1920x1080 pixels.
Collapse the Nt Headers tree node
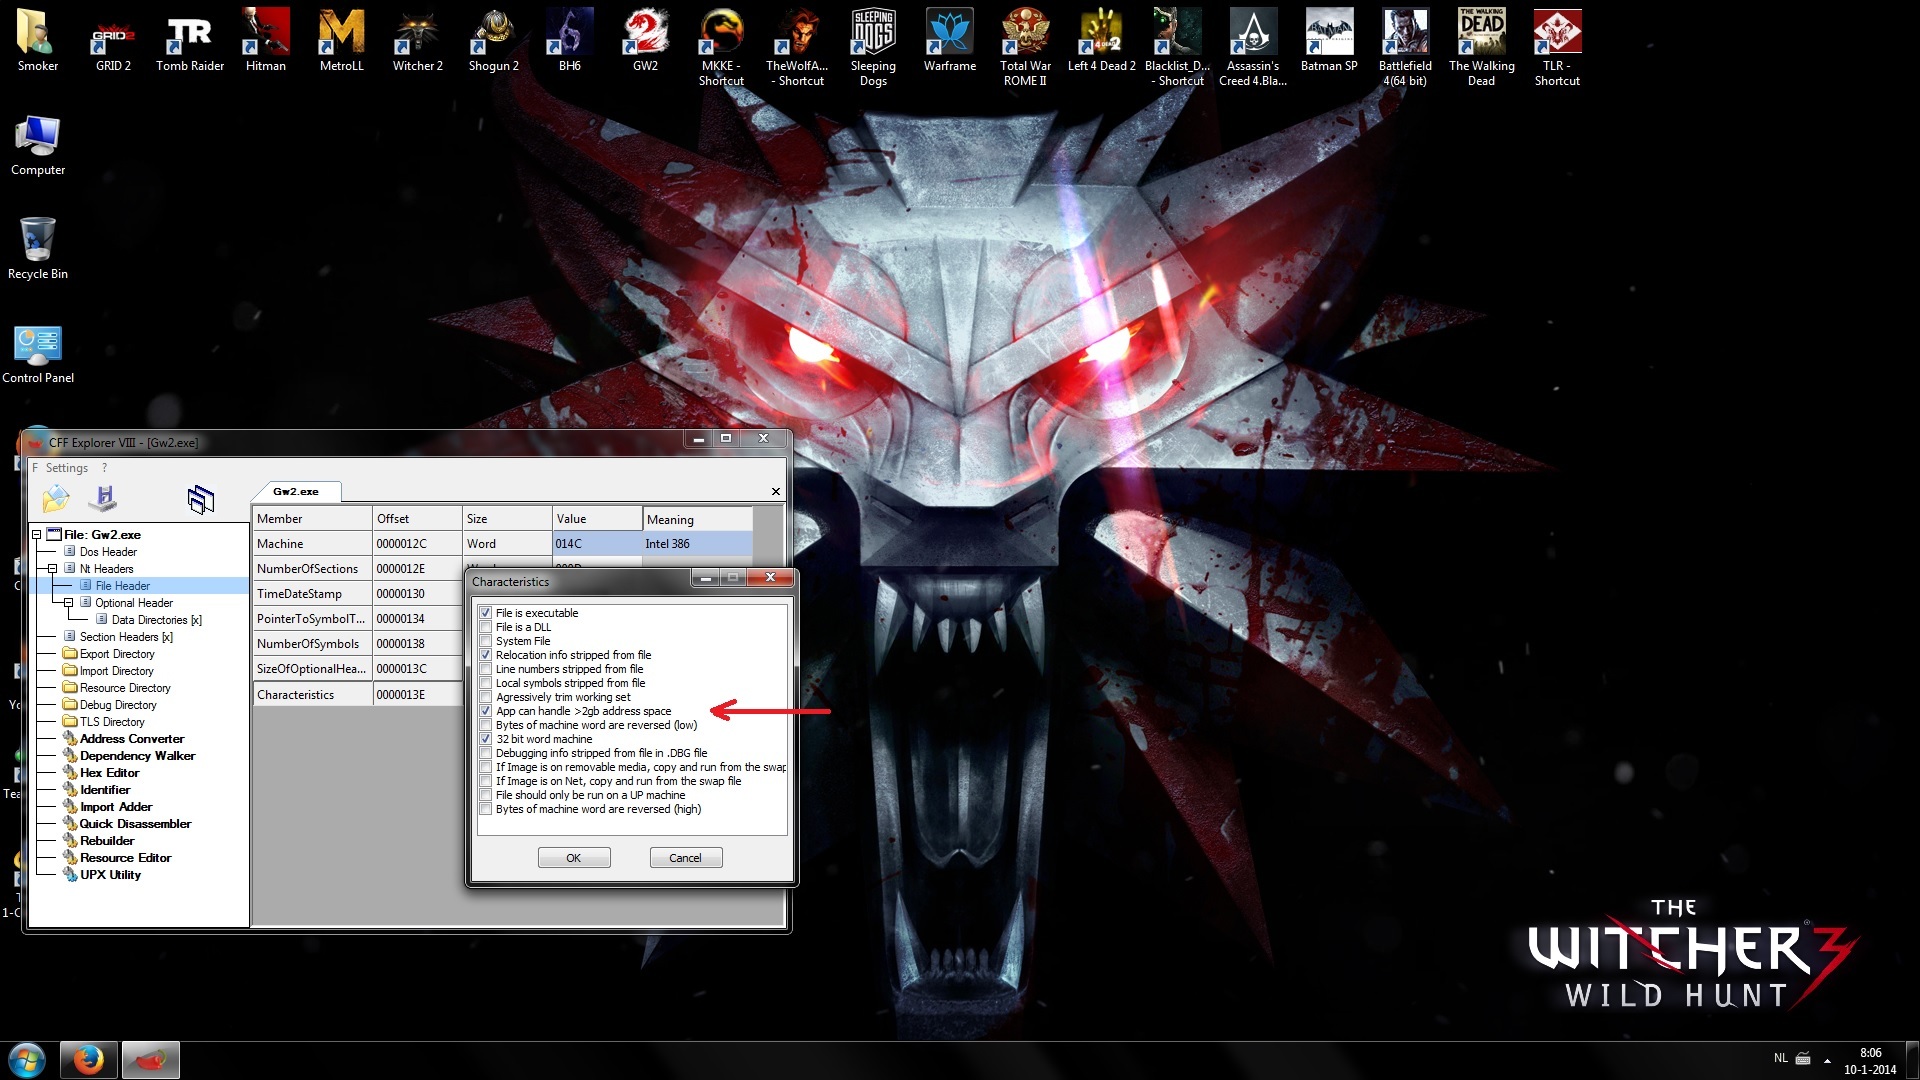[53, 569]
